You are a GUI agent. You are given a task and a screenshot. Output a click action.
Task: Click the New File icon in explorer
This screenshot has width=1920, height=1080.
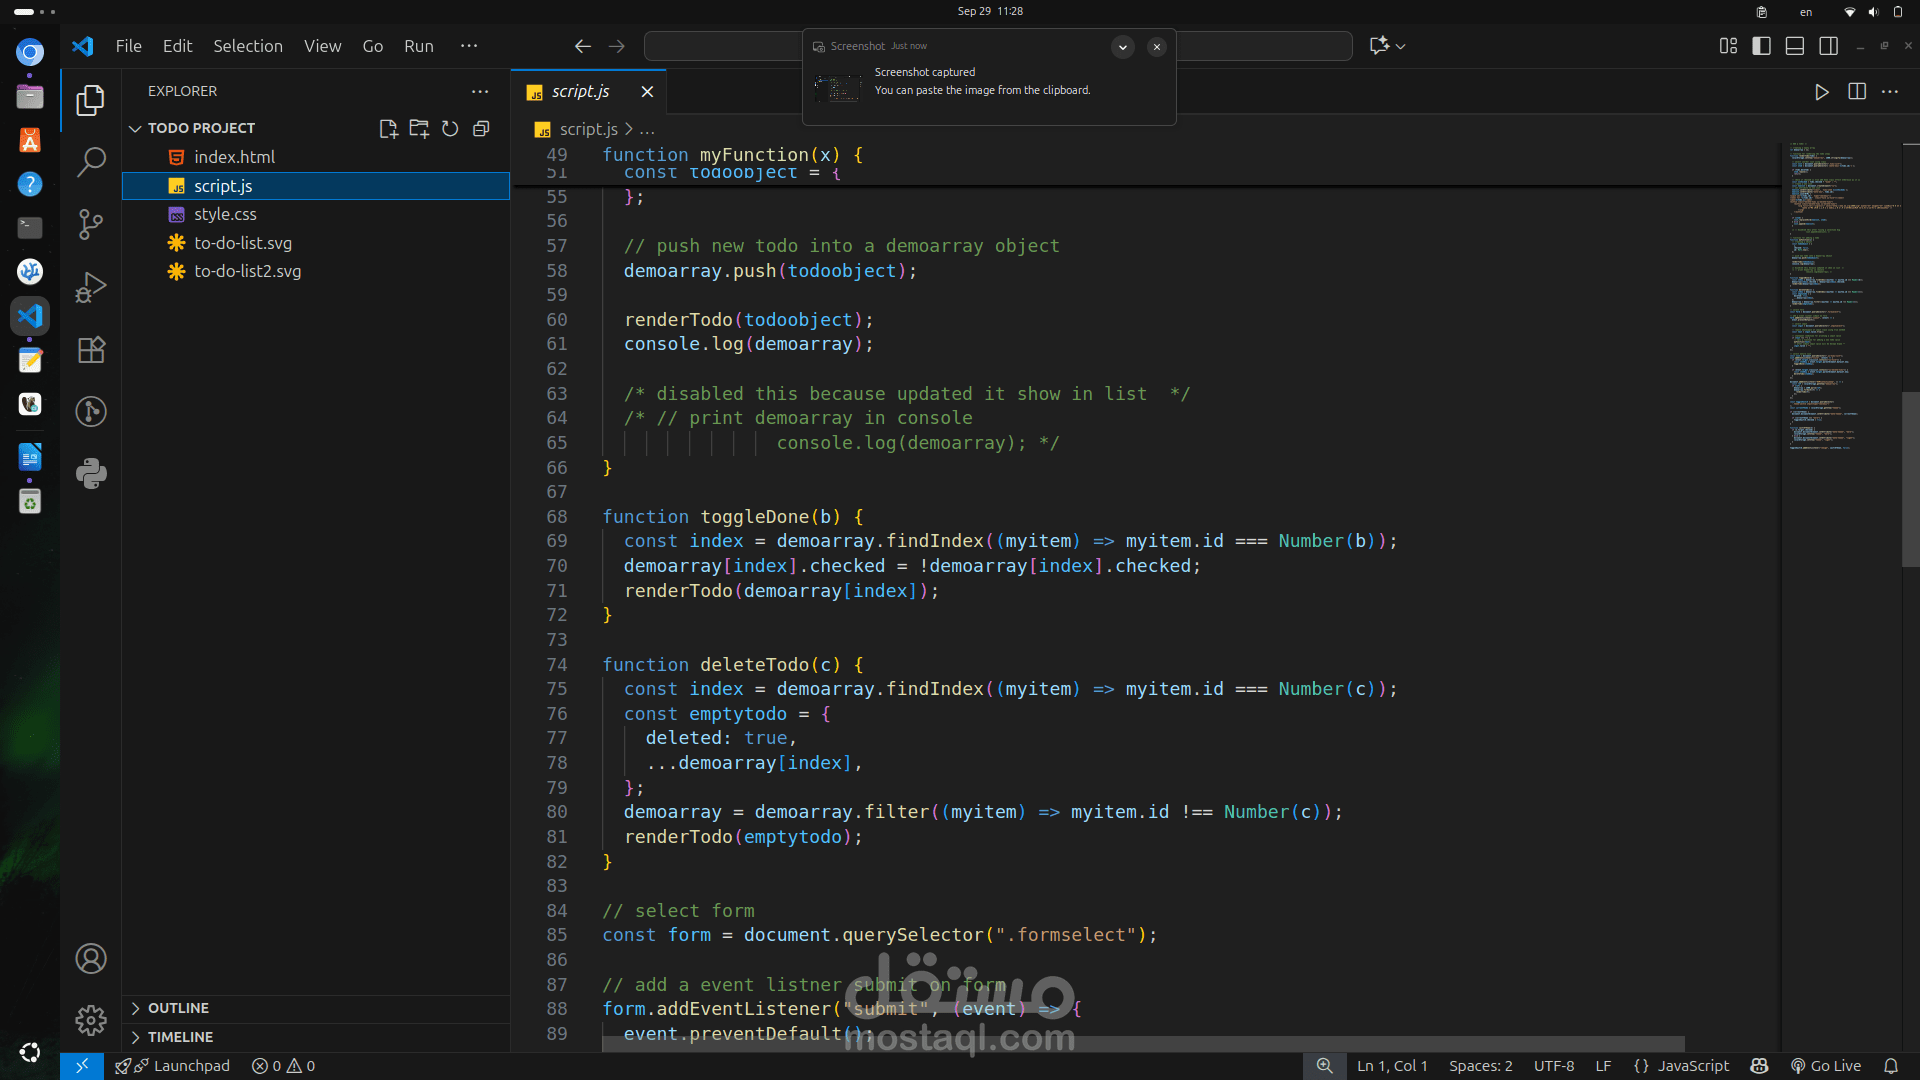click(x=388, y=128)
